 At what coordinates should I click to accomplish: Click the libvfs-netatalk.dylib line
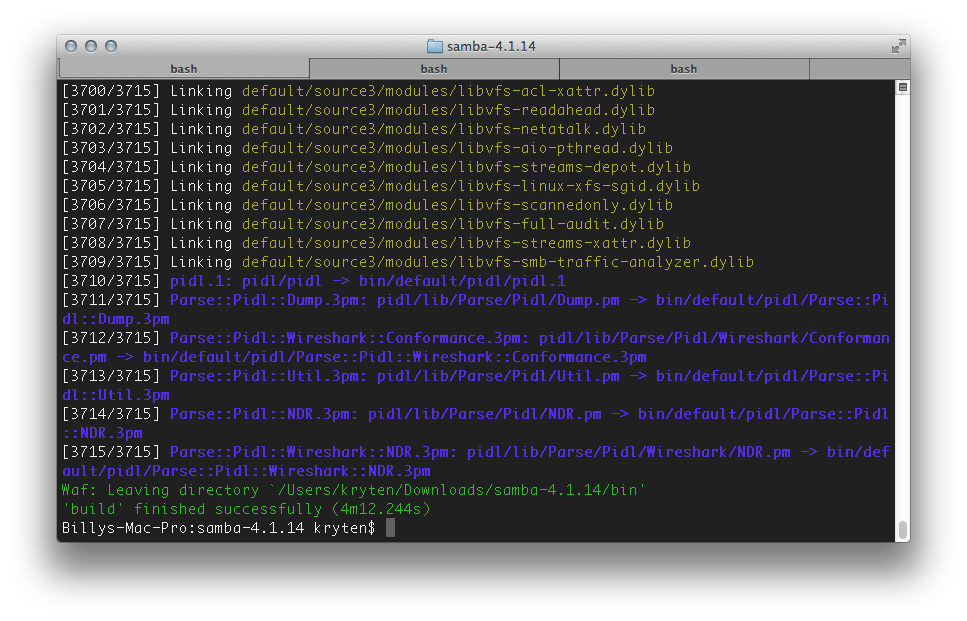click(x=354, y=130)
